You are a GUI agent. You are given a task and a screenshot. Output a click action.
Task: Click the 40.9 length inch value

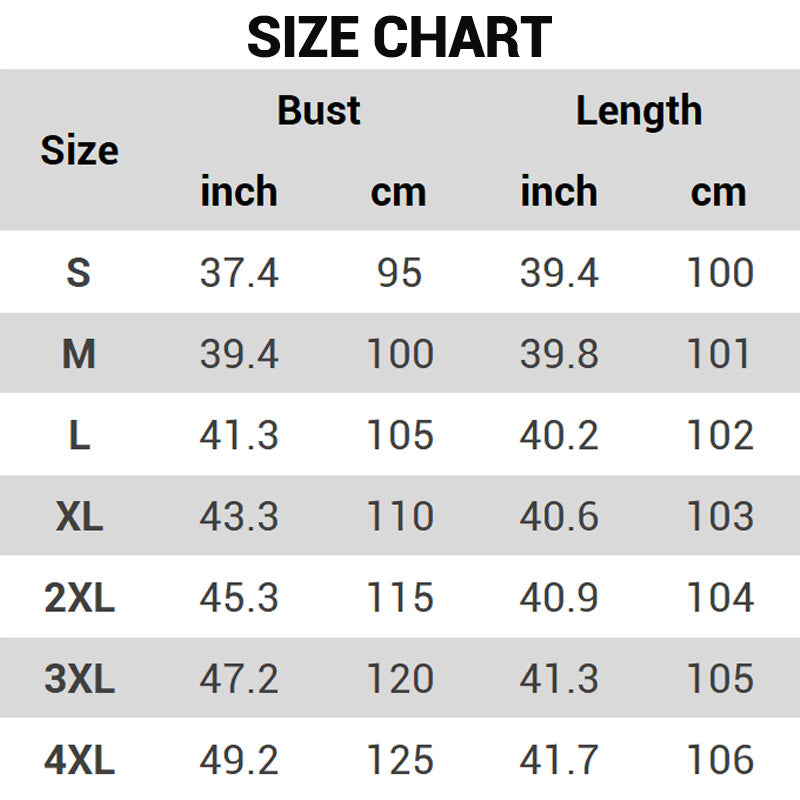pyautogui.click(x=559, y=598)
